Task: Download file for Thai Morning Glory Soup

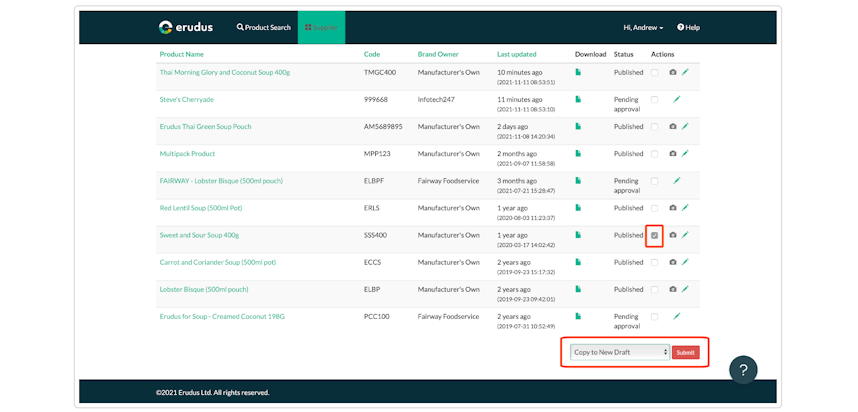Action: (x=578, y=72)
